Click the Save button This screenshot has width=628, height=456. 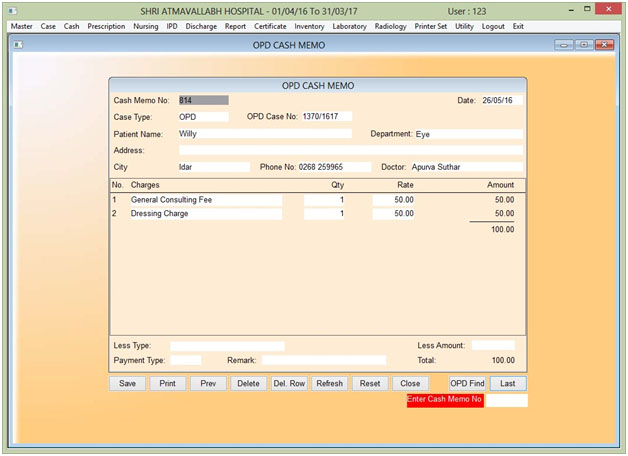(127, 383)
